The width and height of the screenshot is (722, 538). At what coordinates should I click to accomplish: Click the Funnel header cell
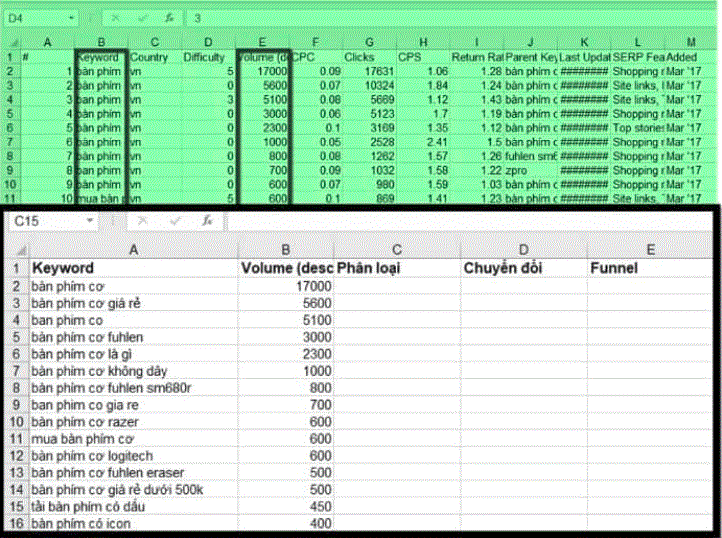pyautogui.click(x=650, y=268)
